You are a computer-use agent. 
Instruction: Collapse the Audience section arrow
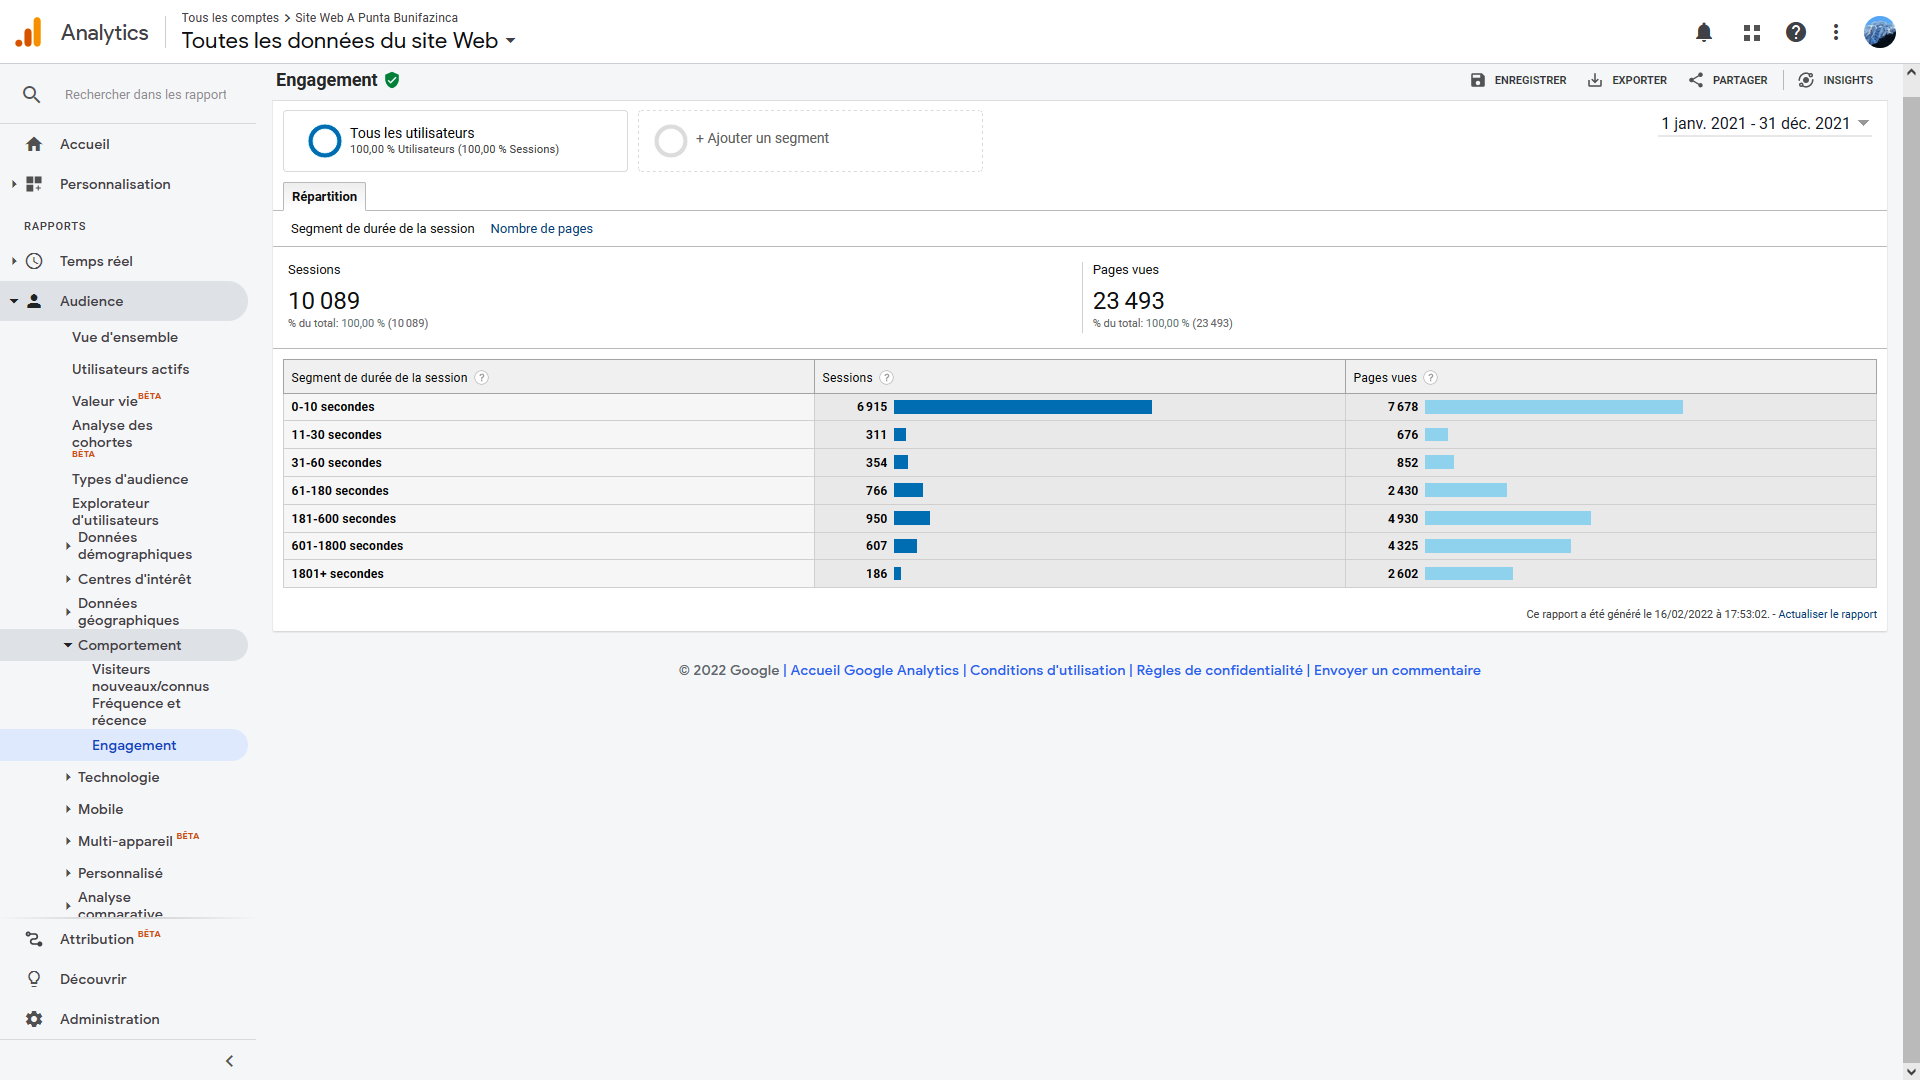(14, 301)
